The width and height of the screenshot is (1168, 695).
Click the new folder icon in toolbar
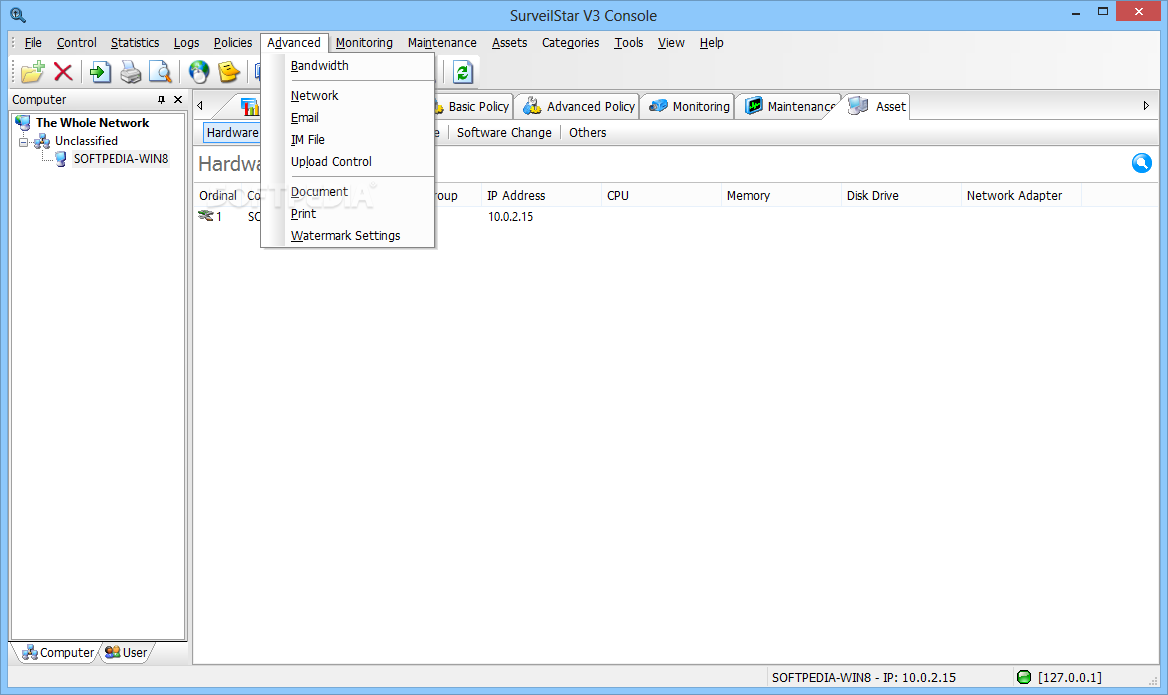click(33, 72)
